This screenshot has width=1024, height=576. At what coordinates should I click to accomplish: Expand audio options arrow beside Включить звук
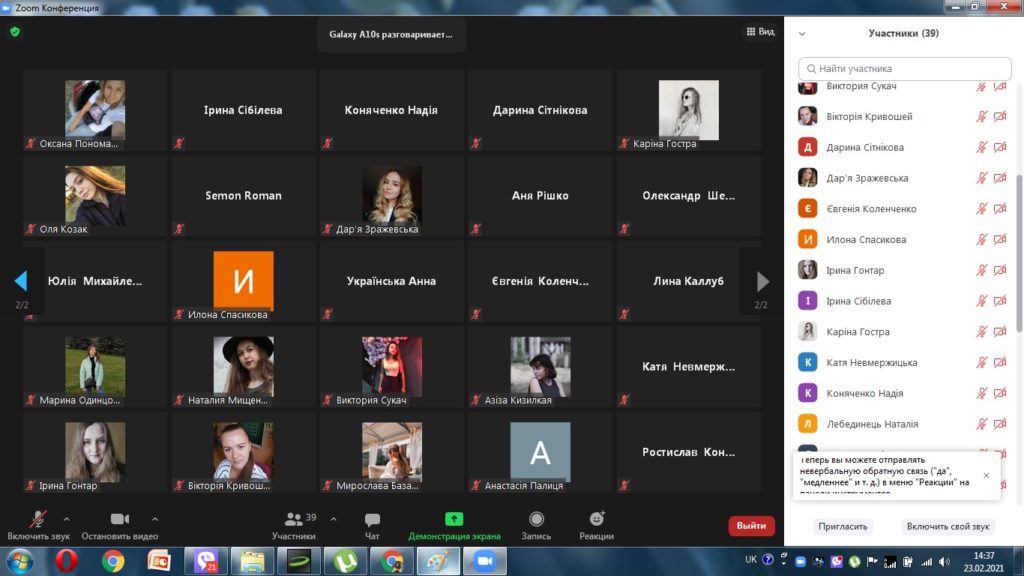pyautogui.click(x=67, y=519)
